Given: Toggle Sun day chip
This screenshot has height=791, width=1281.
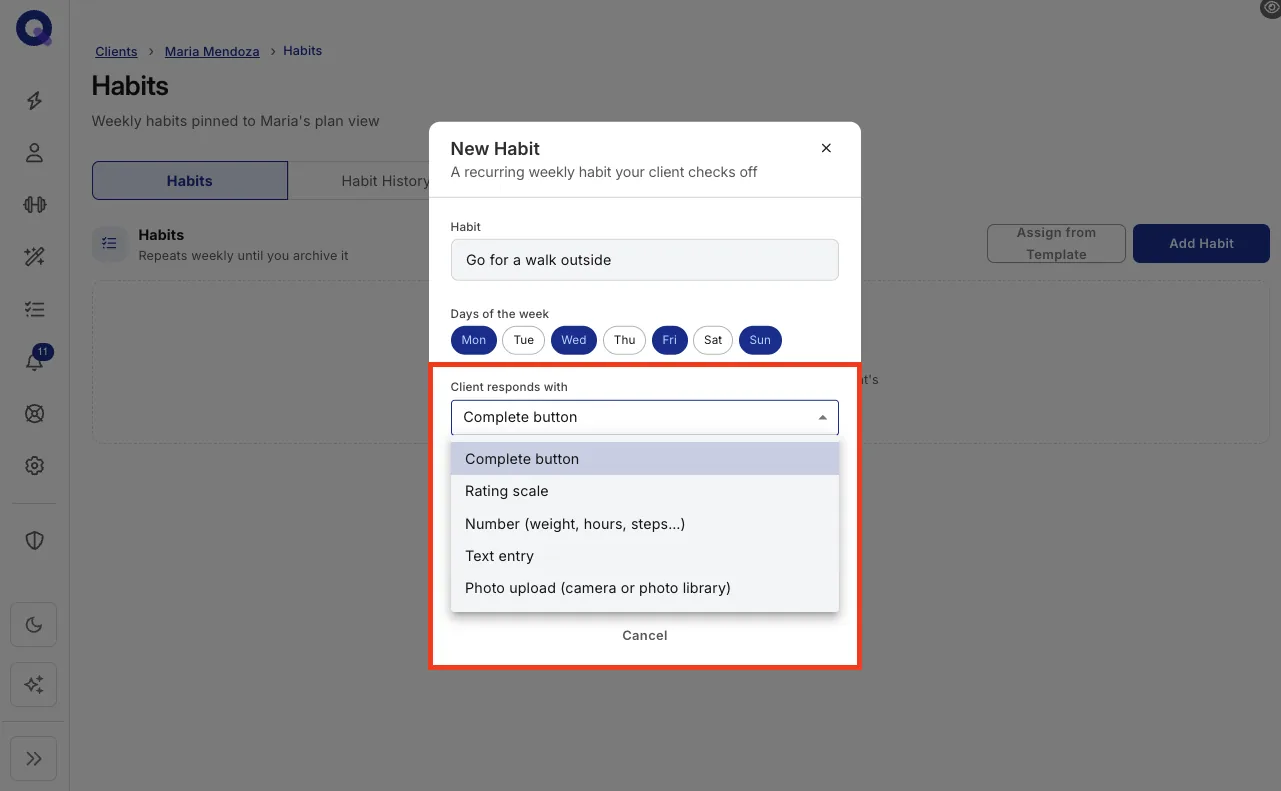Looking at the screenshot, I should pos(760,340).
